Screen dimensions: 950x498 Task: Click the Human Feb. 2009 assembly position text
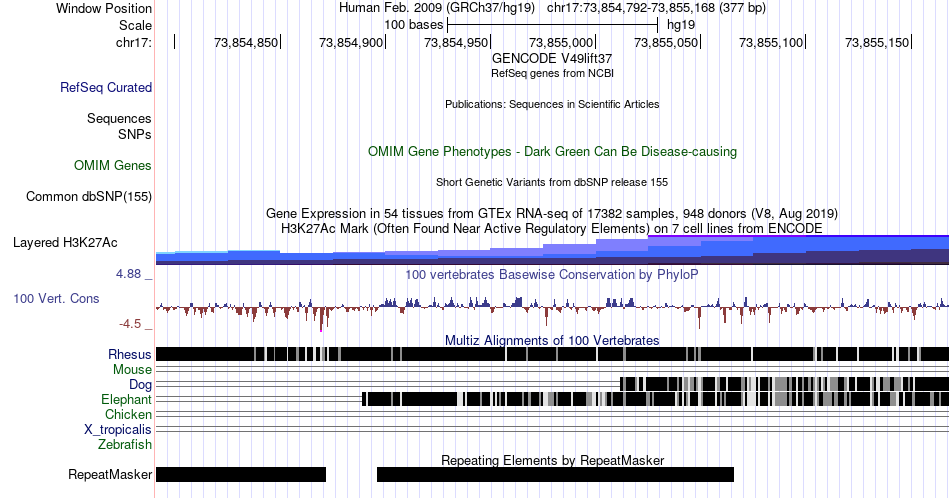[552, 8]
